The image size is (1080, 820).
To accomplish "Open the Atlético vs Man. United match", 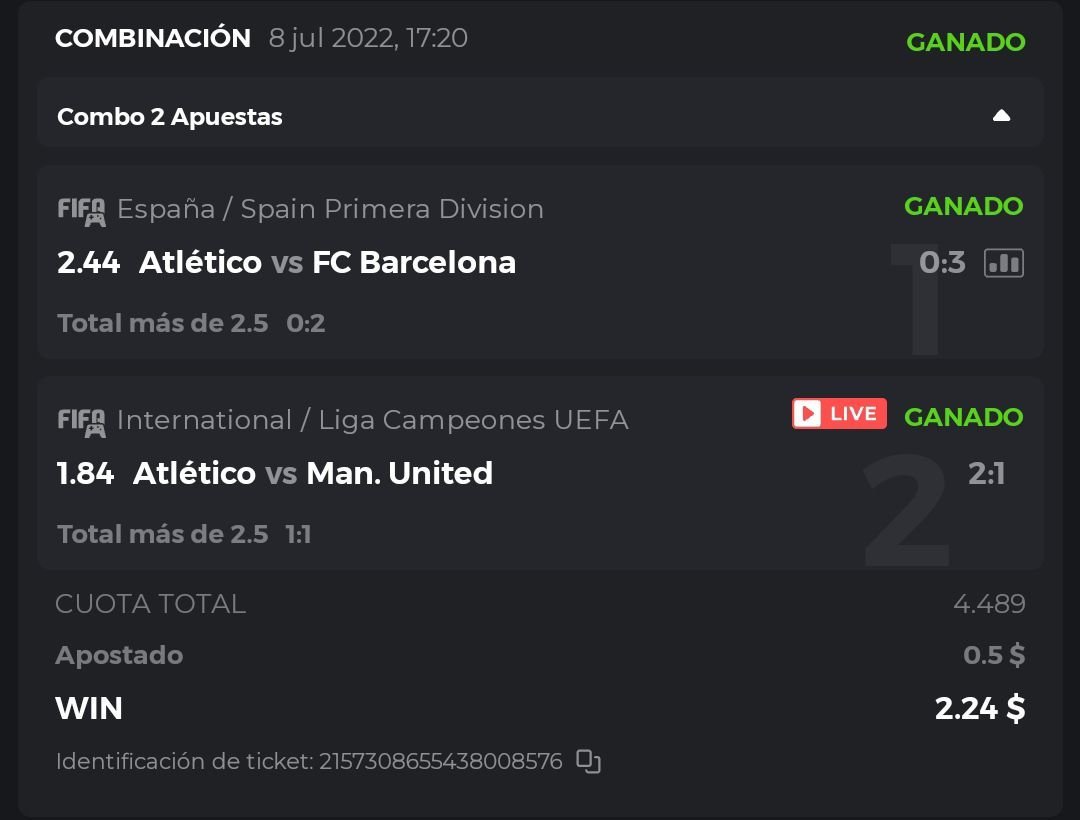I will click(x=313, y=473).
